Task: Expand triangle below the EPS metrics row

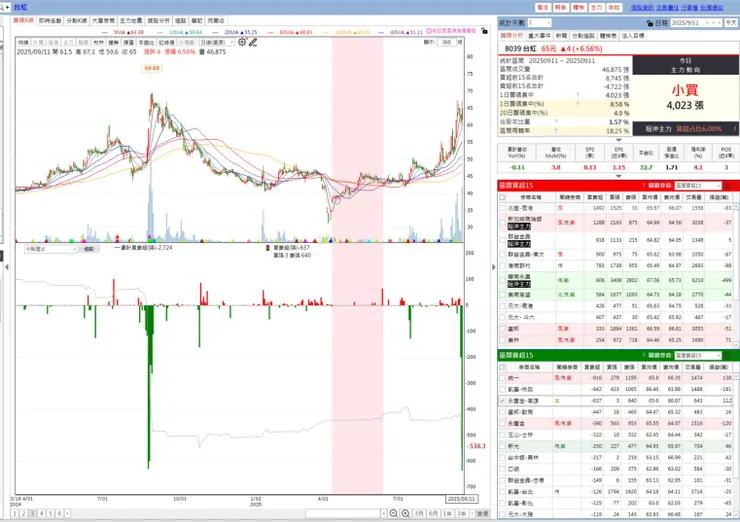Action: pos(618,176)
